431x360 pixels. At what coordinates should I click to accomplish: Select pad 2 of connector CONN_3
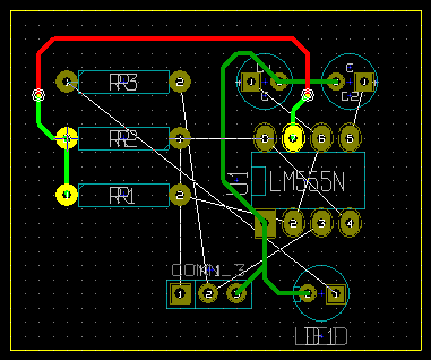click(208, 294)
